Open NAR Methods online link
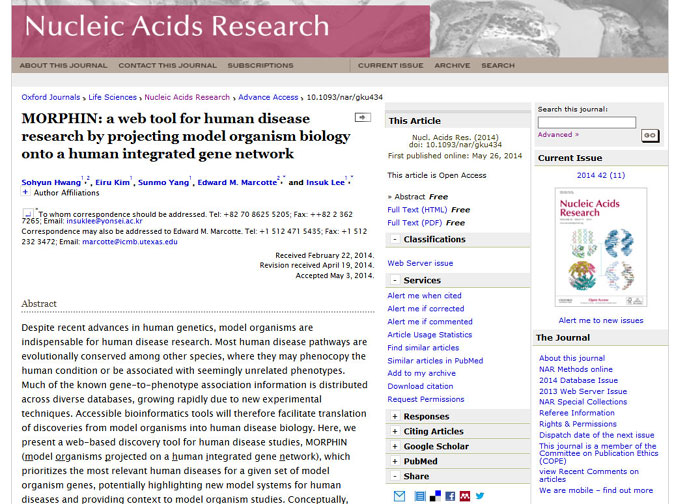Screen dimensions: 700x504 [x=576, y=369]
